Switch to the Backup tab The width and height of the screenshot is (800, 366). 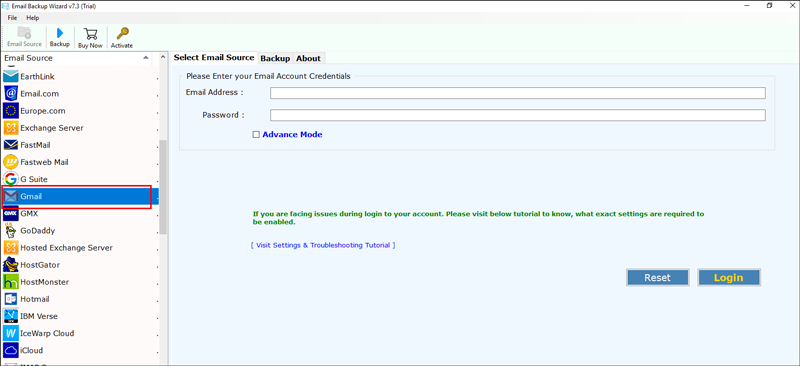click(275, 58)
